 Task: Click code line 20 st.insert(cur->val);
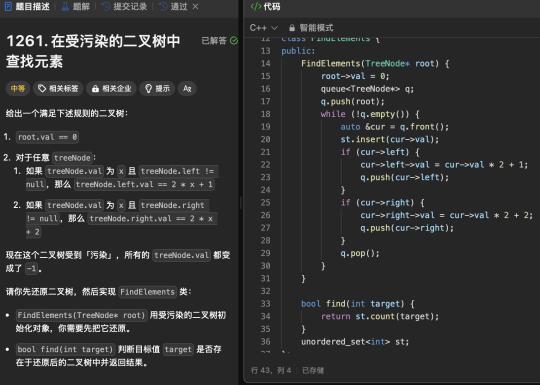click(x=390, y=139)
